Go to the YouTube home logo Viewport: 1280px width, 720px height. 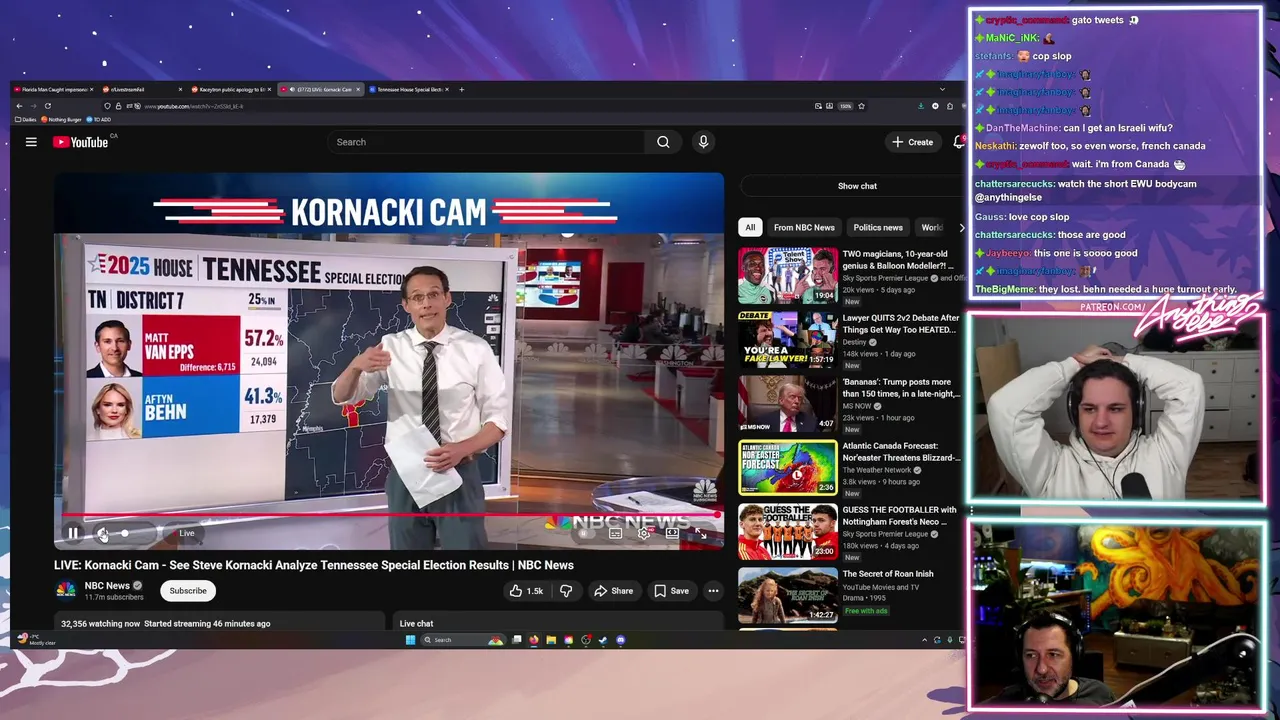(81, 142)
